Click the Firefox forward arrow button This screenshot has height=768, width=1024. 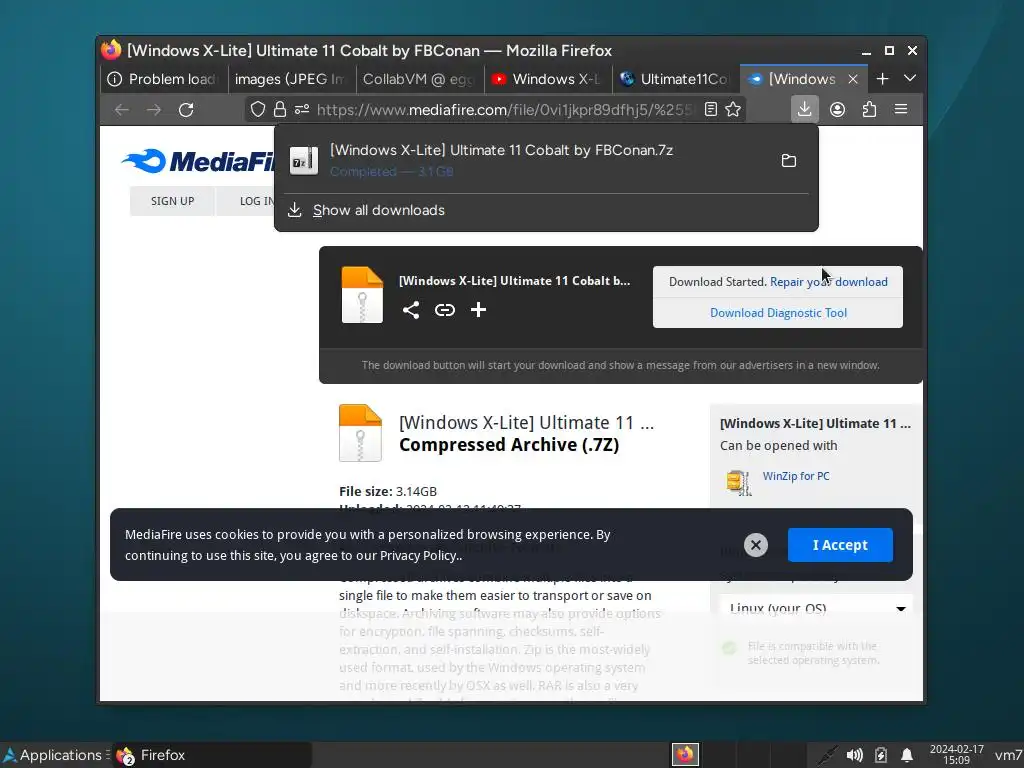tap(153, 110)
